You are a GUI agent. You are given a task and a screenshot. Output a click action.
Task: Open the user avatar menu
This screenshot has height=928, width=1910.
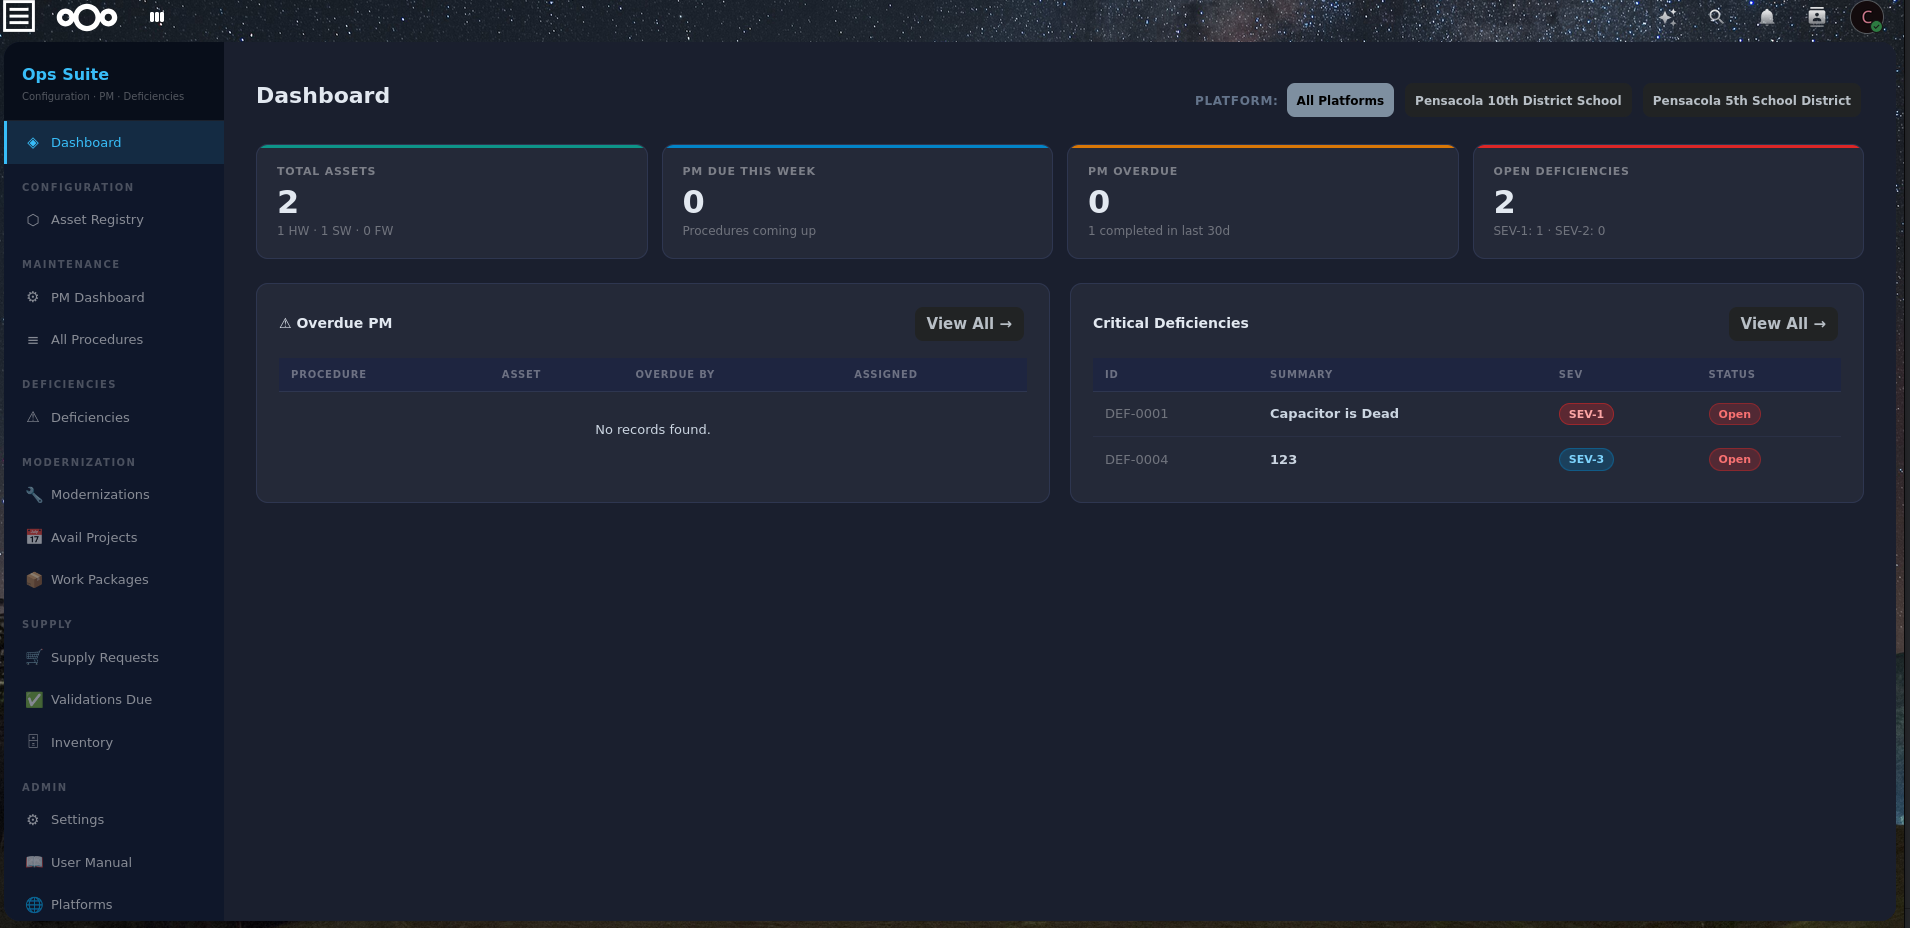click(1867, 17)
